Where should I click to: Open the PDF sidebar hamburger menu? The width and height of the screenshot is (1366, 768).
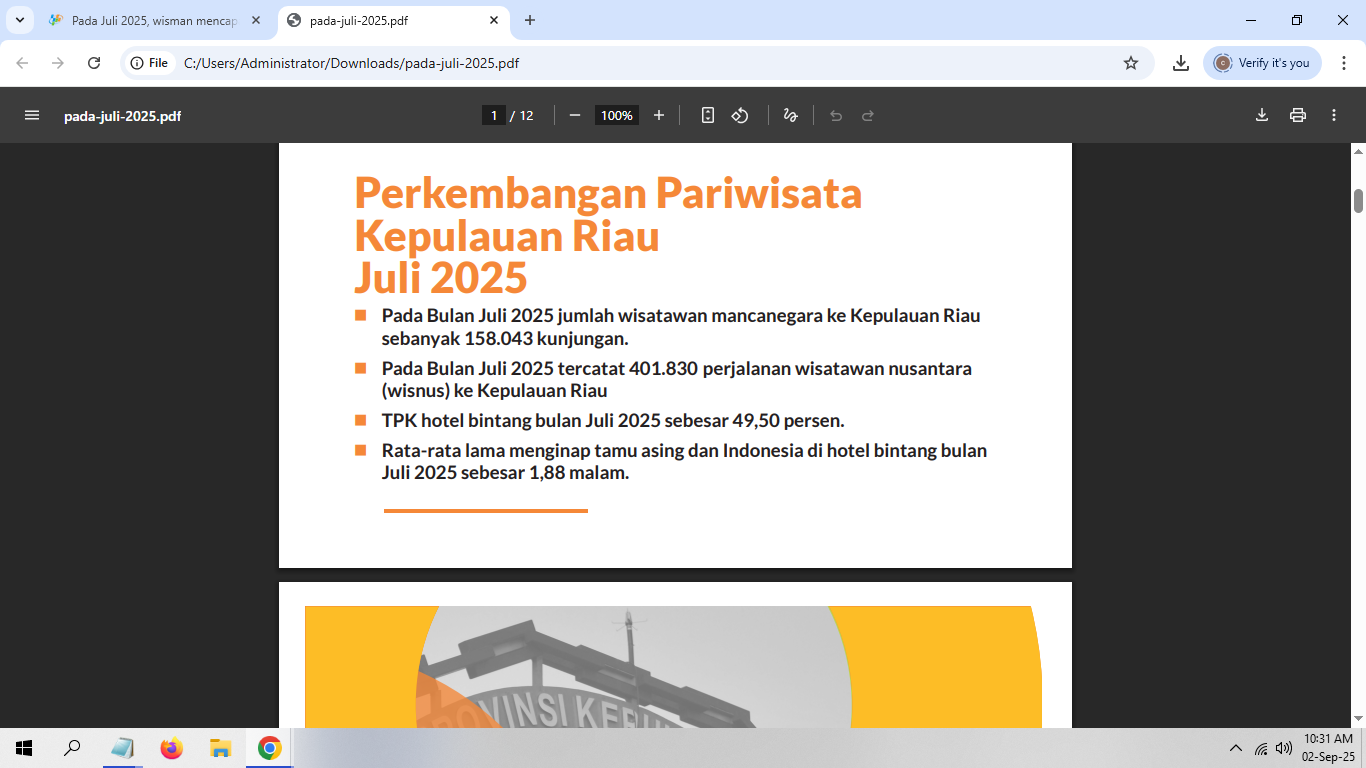[x=32, y=115]
